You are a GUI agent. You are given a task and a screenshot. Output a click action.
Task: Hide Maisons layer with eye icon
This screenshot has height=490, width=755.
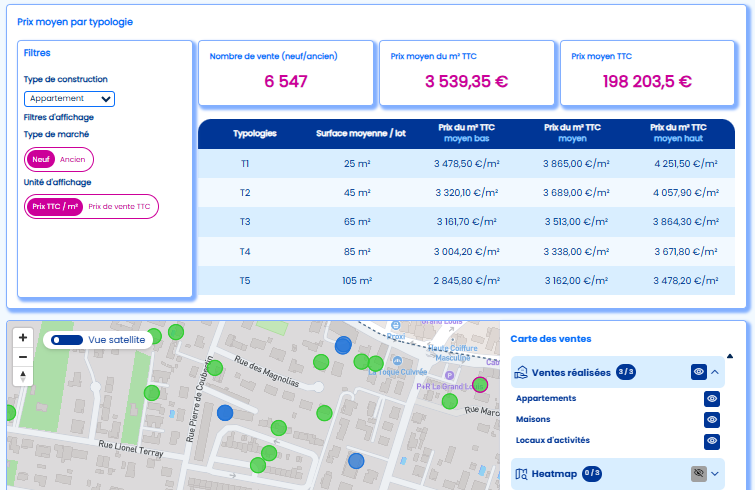click(x=712, y=419)
